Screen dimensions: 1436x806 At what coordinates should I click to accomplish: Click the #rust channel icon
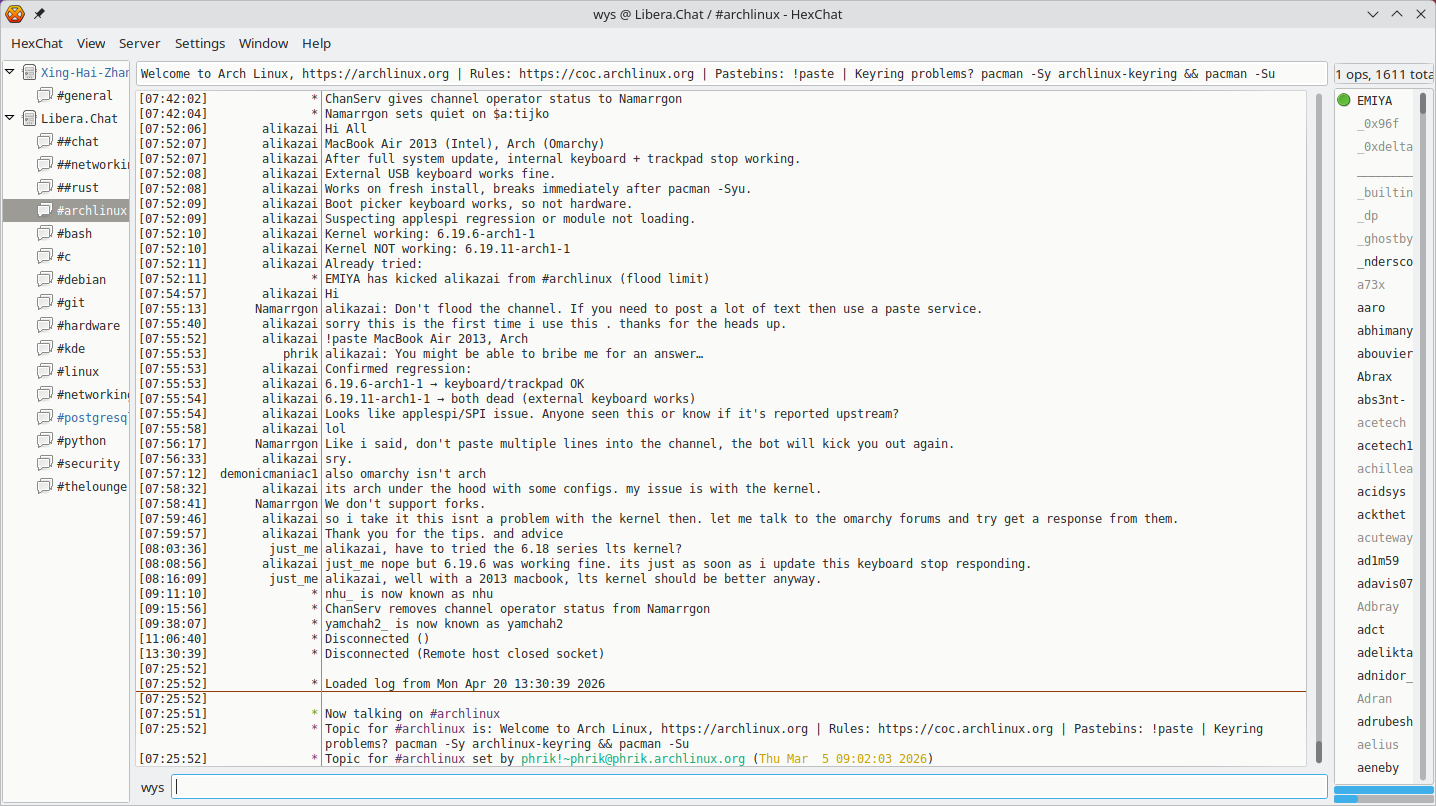[x=45, y=188]
